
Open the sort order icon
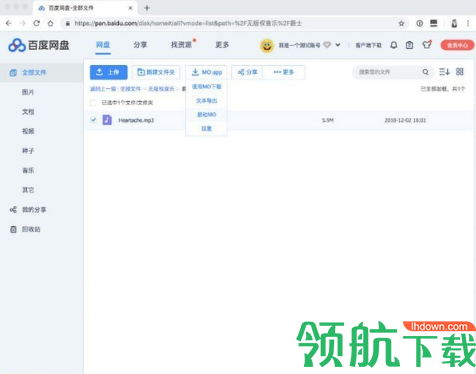[x=444, y=72]
